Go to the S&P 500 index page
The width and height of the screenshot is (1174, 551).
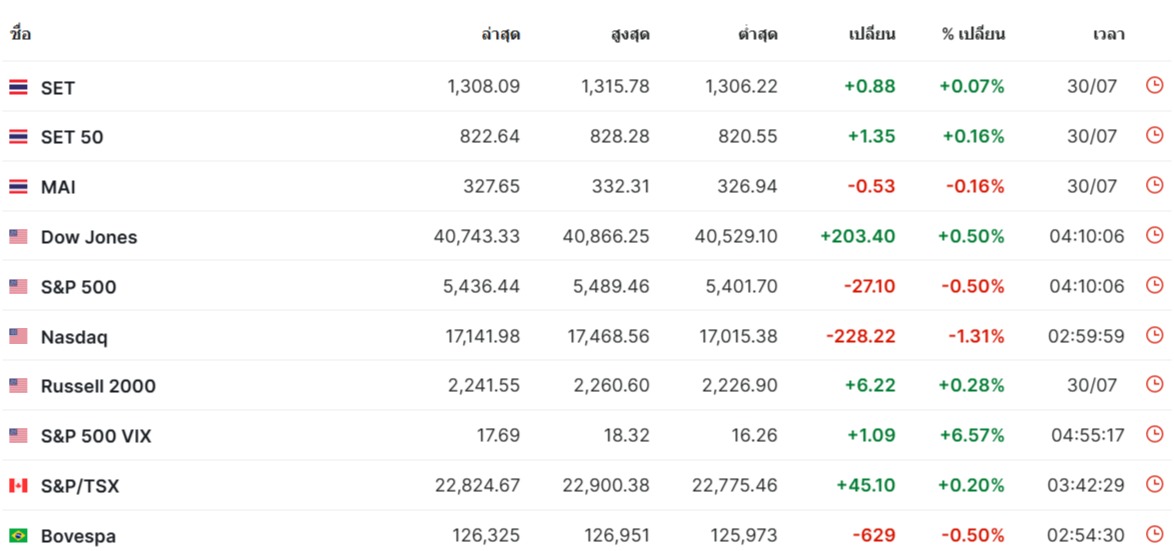click(78, 287)
